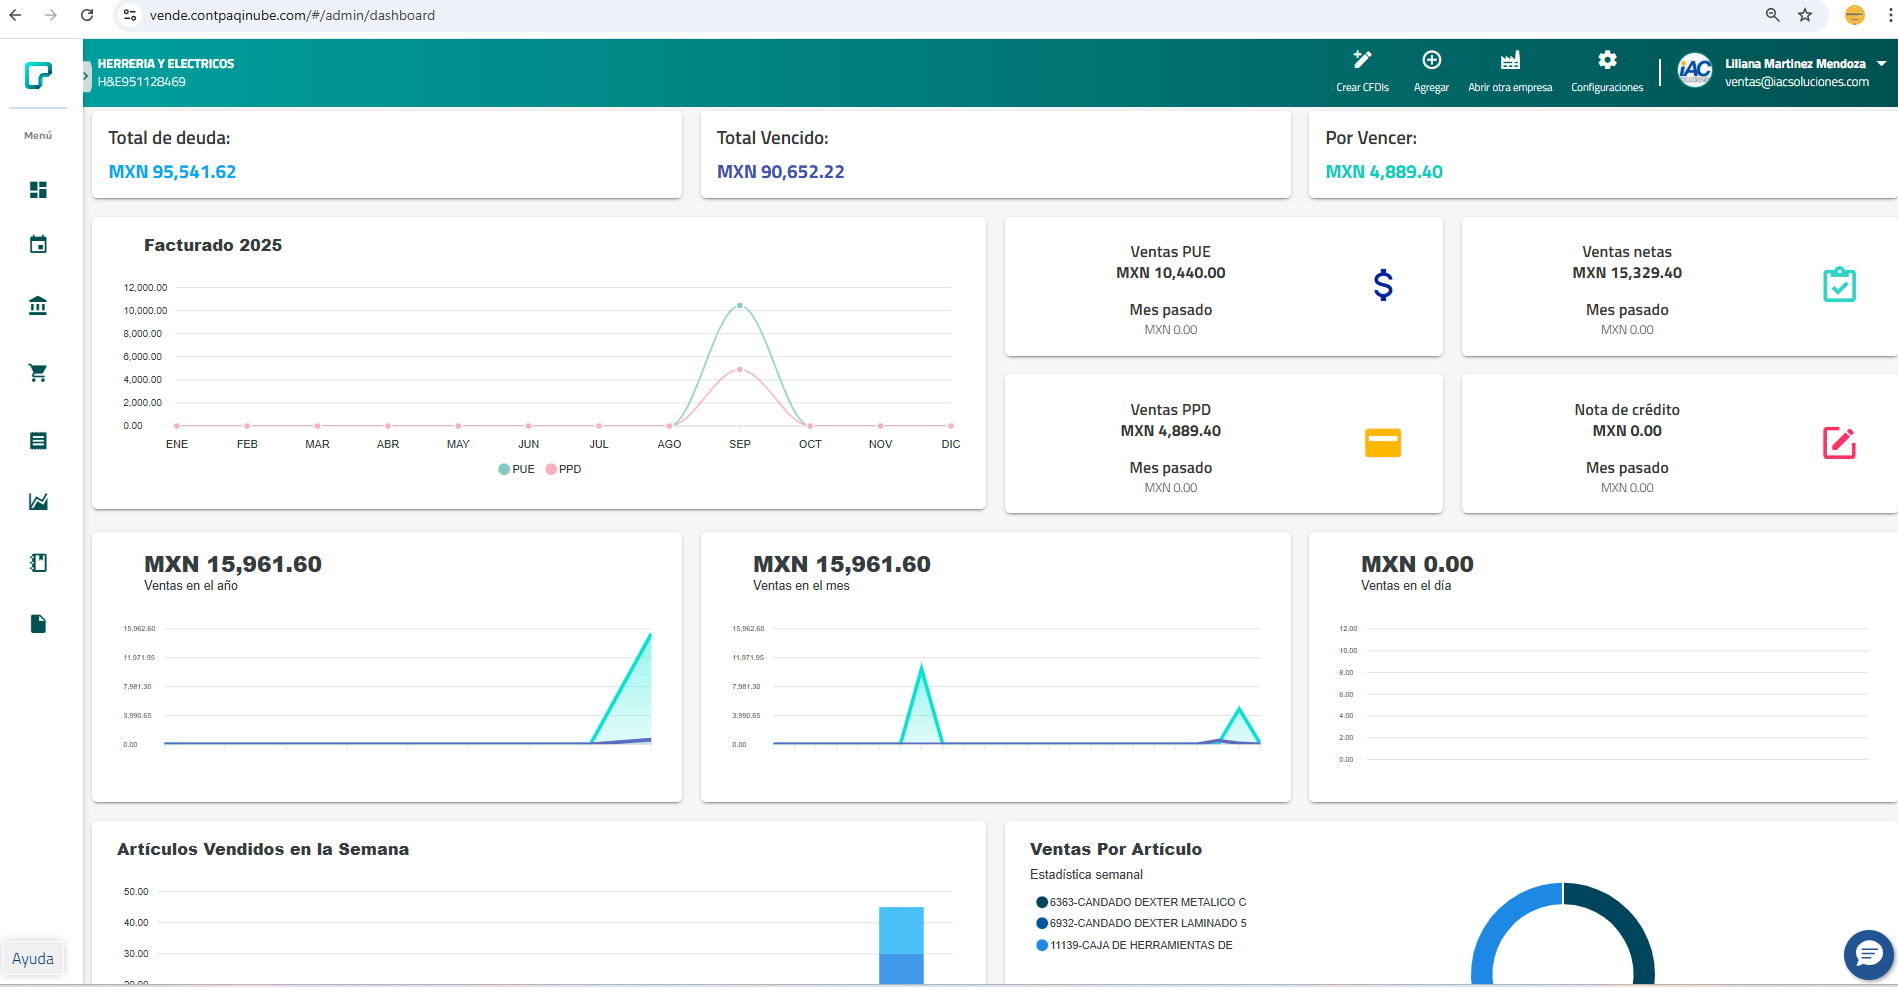Toggle 6363-CANDADO DEXTER METALICO legend entry
This screenshot has height=987, width=1898.
(x=1141, y=902)
